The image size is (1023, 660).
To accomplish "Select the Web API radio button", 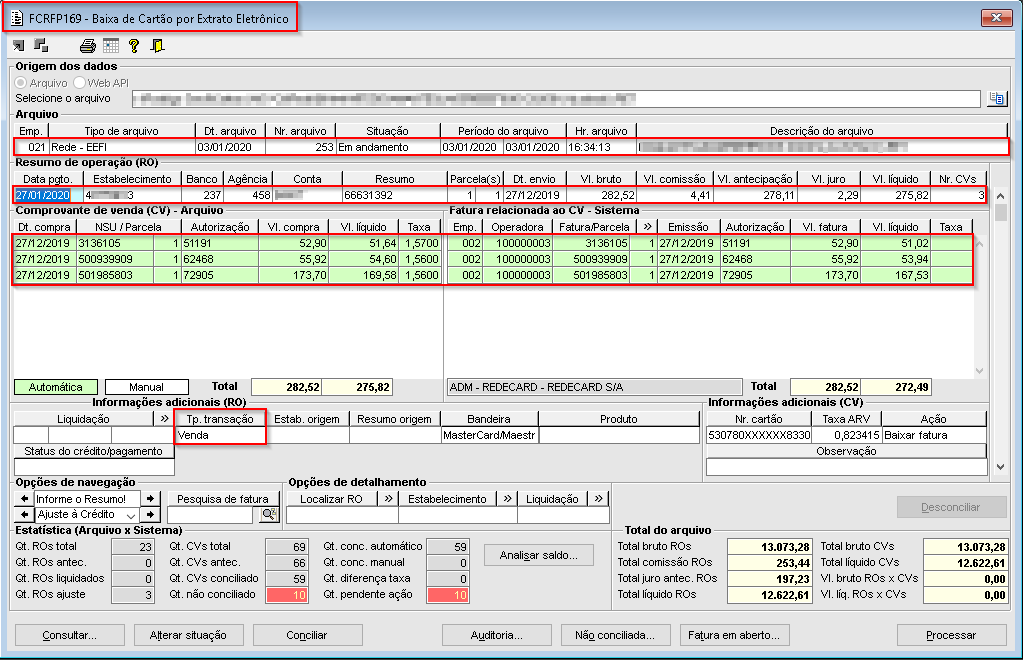I will (x=80, y=83).
